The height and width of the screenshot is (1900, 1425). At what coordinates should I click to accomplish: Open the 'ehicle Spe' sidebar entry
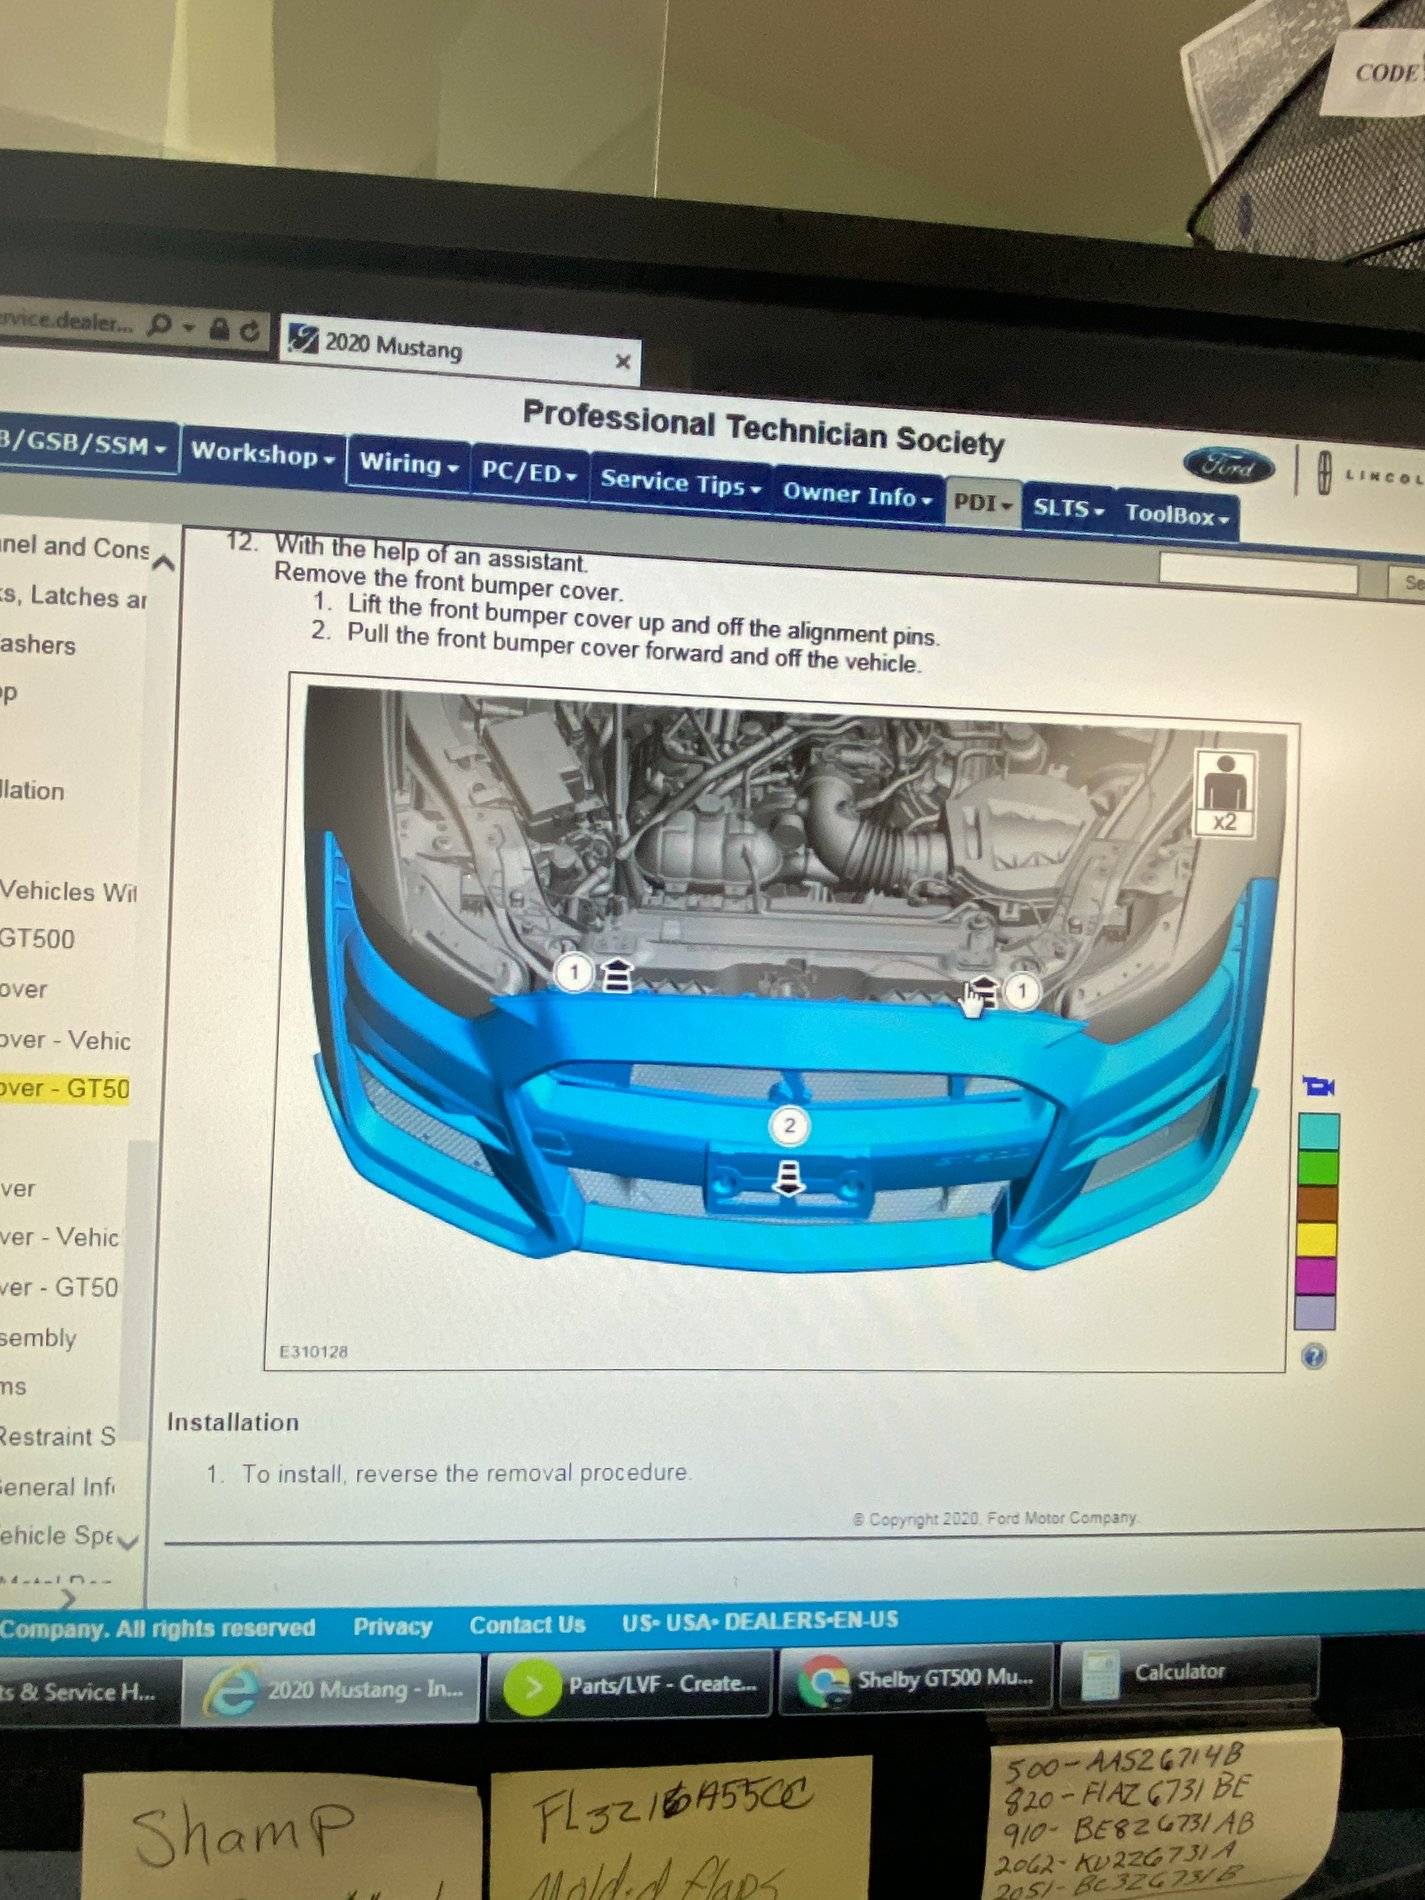tap(56, 1535)
